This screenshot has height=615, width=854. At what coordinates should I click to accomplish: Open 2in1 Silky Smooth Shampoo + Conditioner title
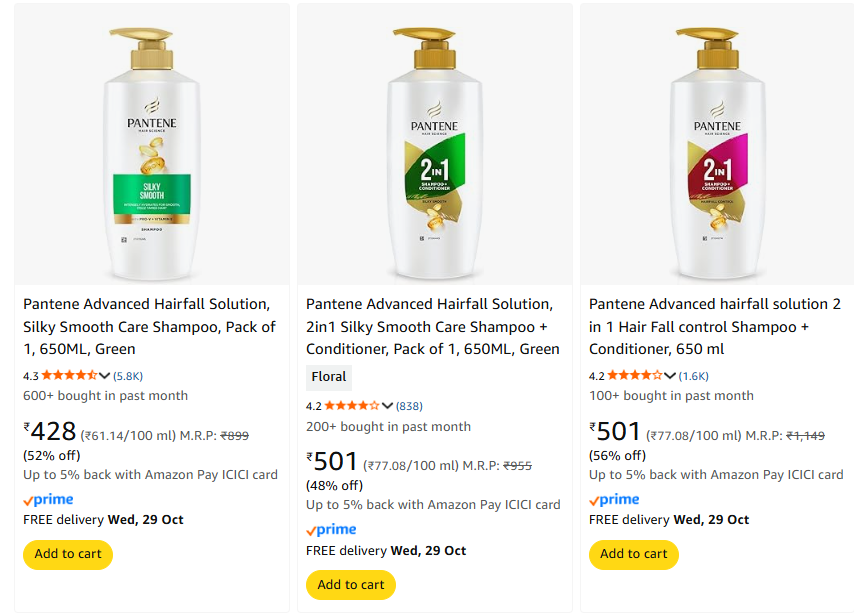tap(433, 326)
